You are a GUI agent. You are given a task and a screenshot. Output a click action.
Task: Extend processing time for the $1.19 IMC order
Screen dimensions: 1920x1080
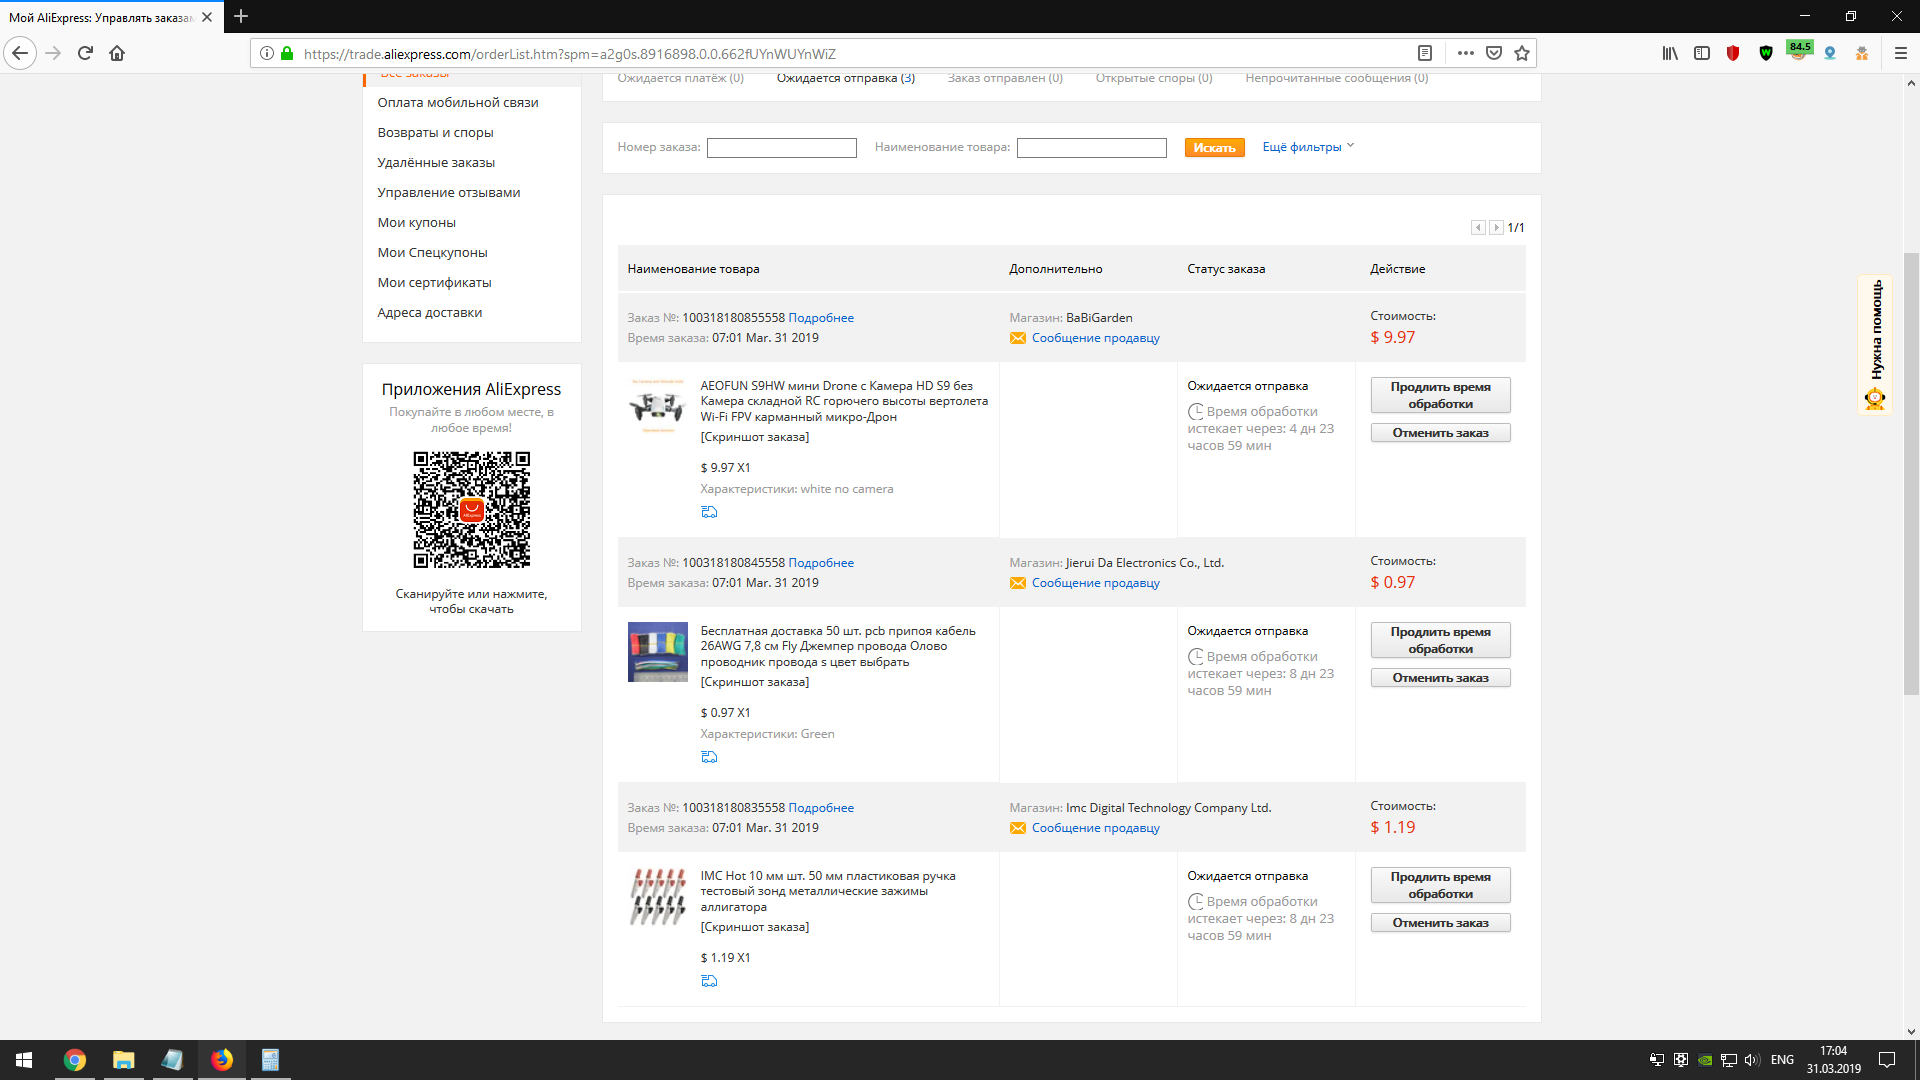1440,885
